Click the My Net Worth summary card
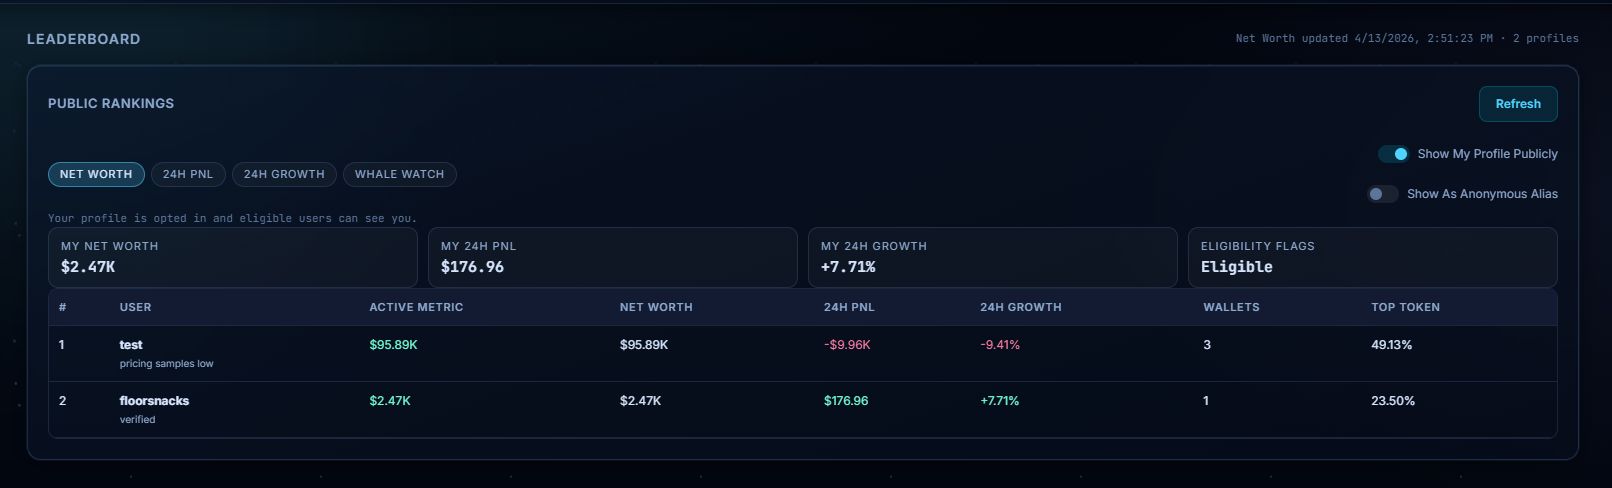The height and width of the screenshot is (488, 1612). [x=232, y=257]
